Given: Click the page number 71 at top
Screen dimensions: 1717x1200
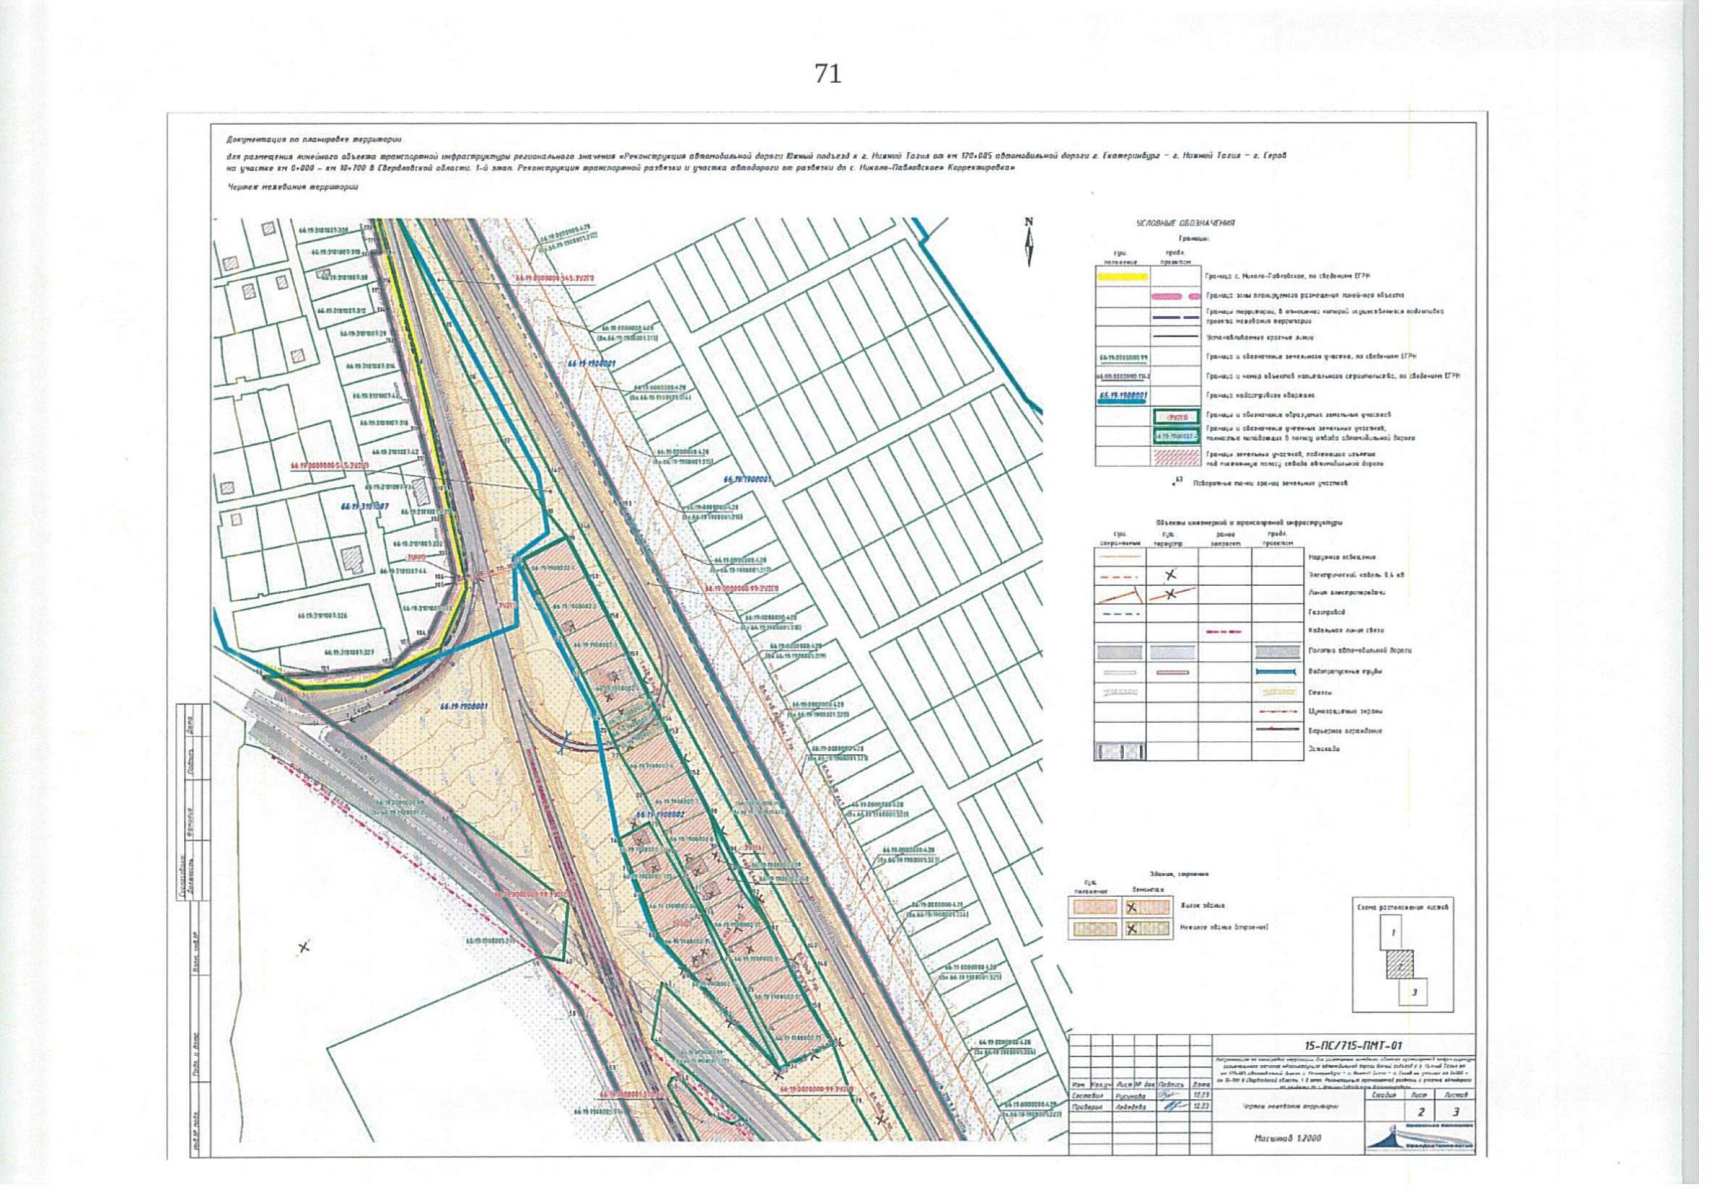Looking at the screenshot, I should [x=827, y=74].
